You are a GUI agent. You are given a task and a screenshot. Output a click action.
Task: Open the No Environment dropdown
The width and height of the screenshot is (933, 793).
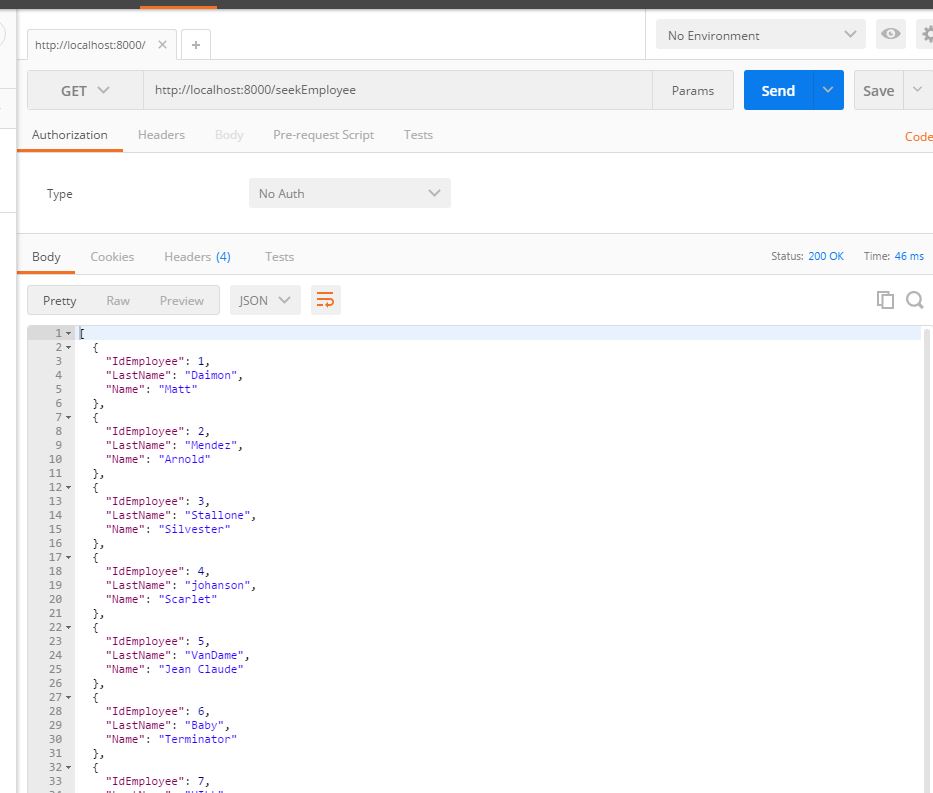click(760, 35)
